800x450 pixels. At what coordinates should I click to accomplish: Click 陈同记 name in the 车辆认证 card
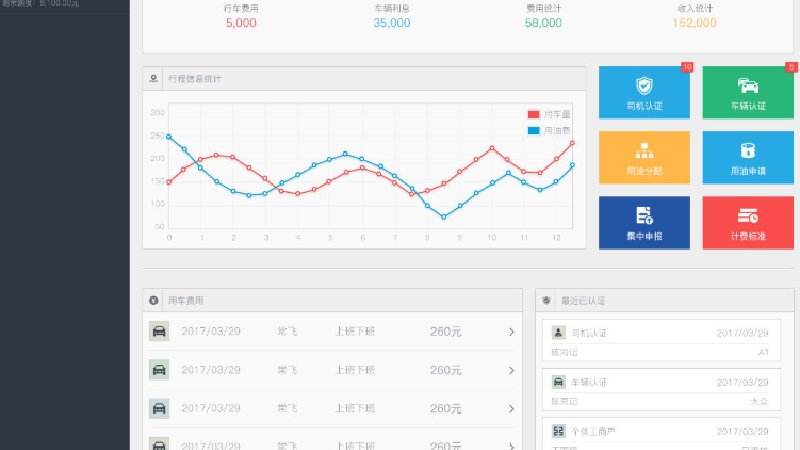pos(564,402)
